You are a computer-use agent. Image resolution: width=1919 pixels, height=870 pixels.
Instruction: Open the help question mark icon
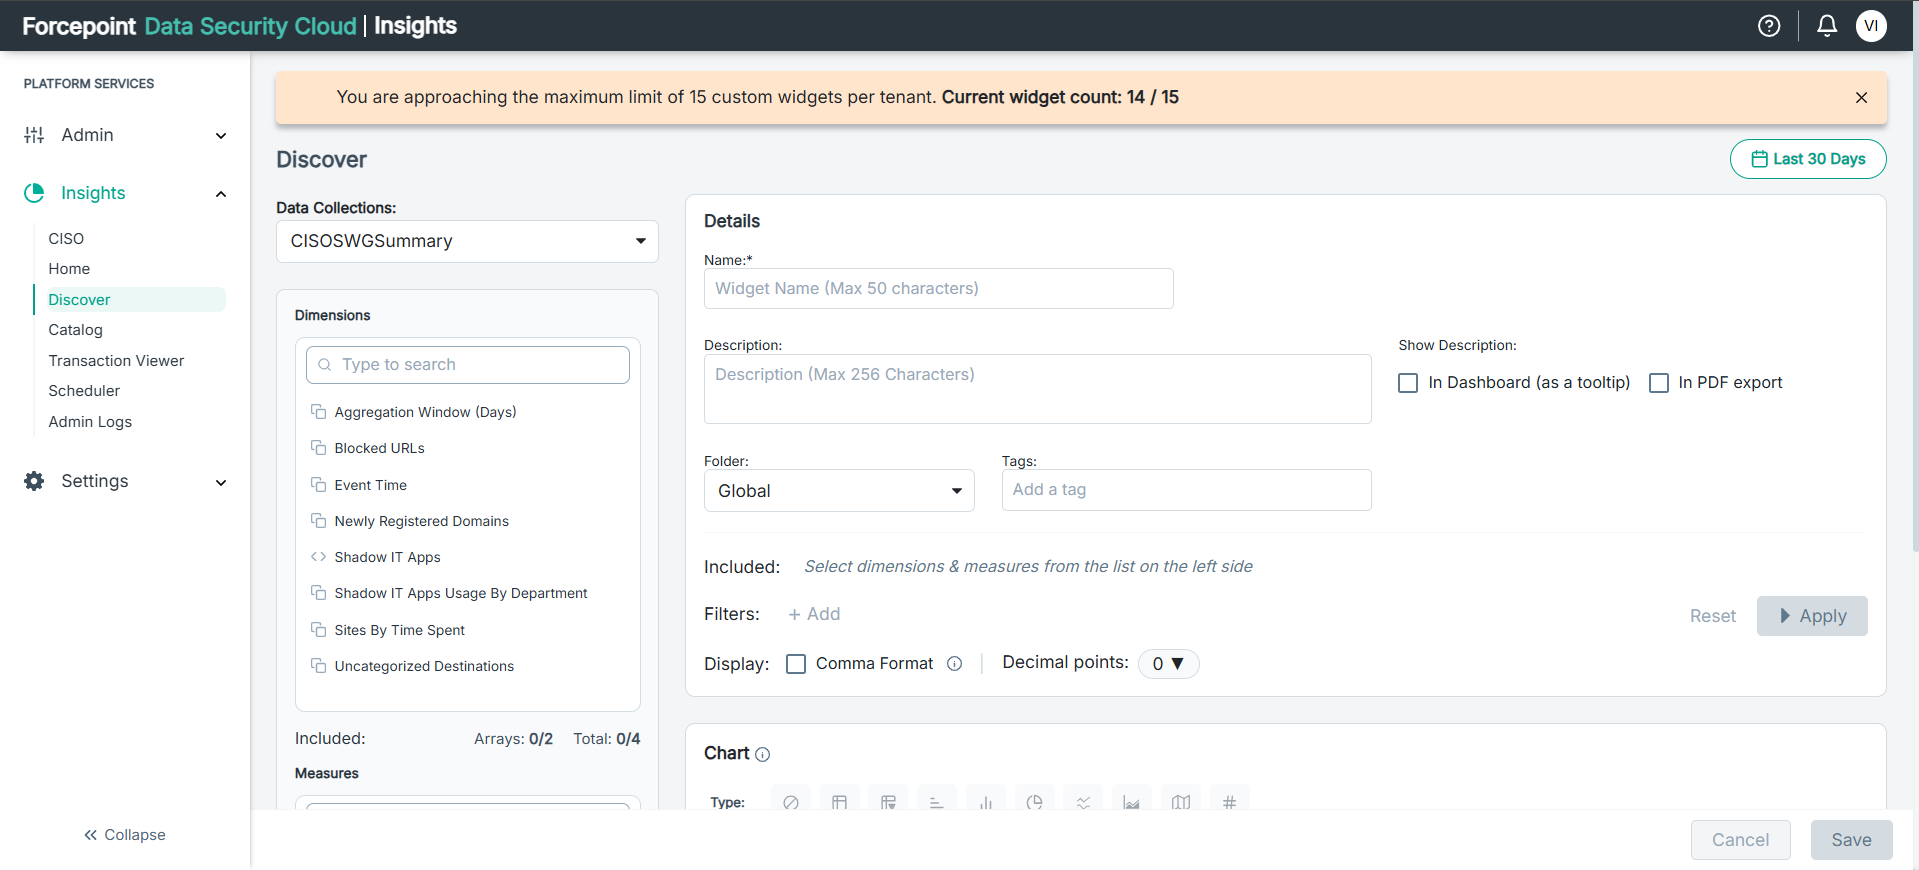click(x=1769, y=26)
